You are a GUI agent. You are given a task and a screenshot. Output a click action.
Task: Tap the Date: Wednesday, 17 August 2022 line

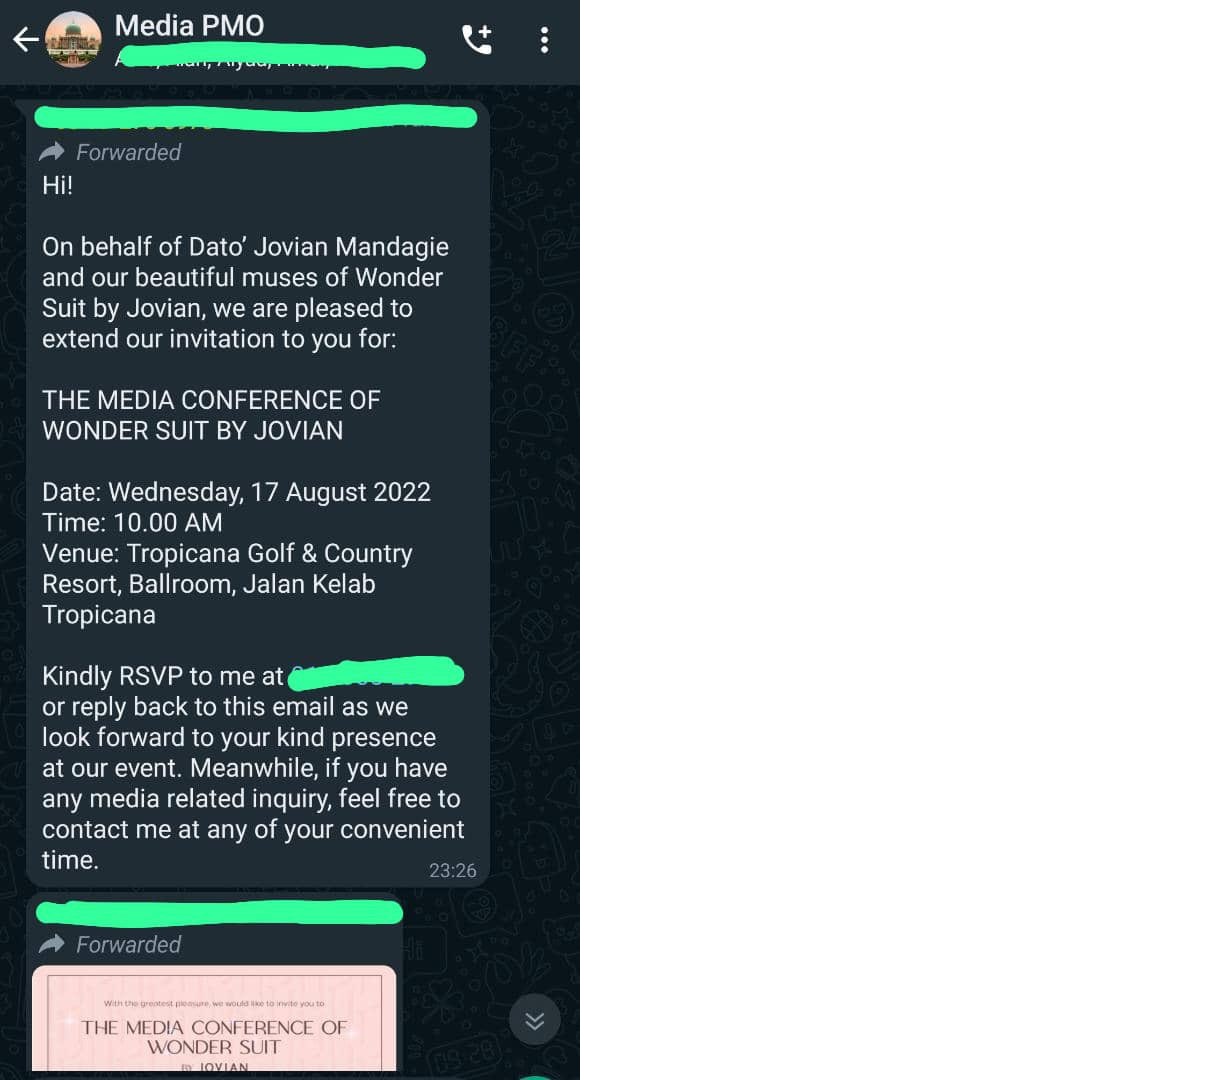pos(236,492)
